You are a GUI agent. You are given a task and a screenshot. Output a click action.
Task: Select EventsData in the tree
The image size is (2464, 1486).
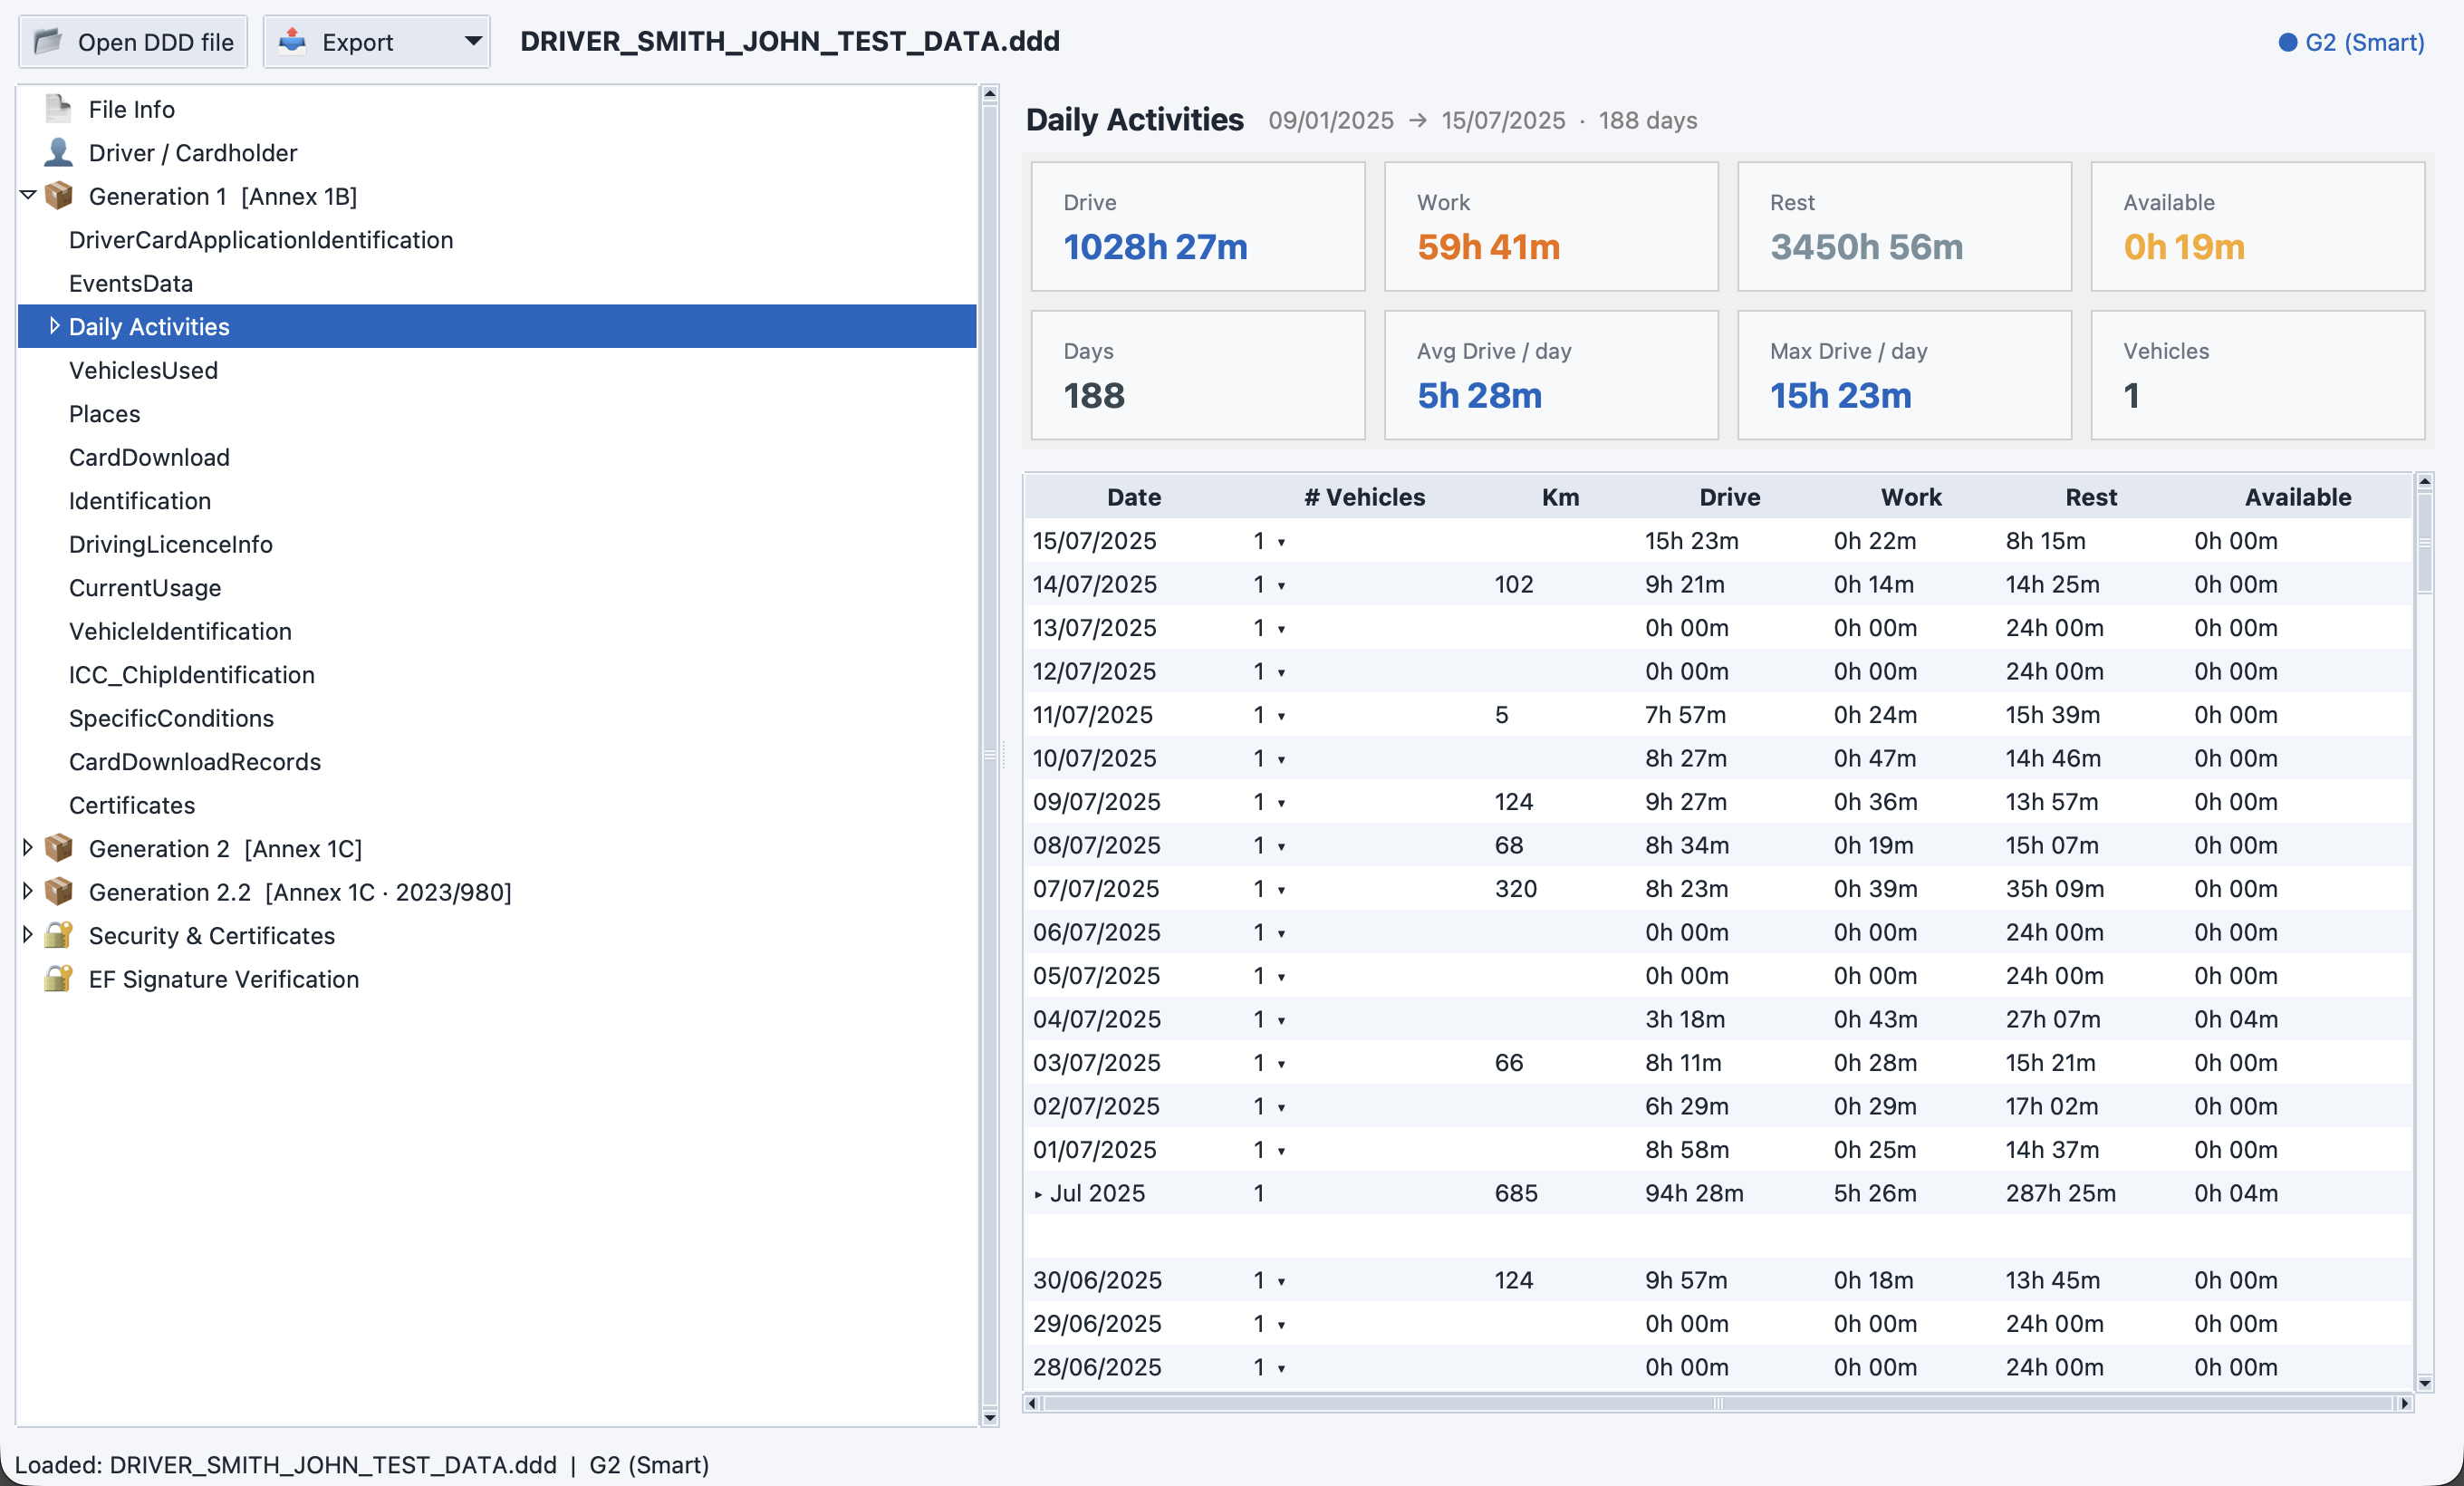pyautogui.click(x=131, y=283)
